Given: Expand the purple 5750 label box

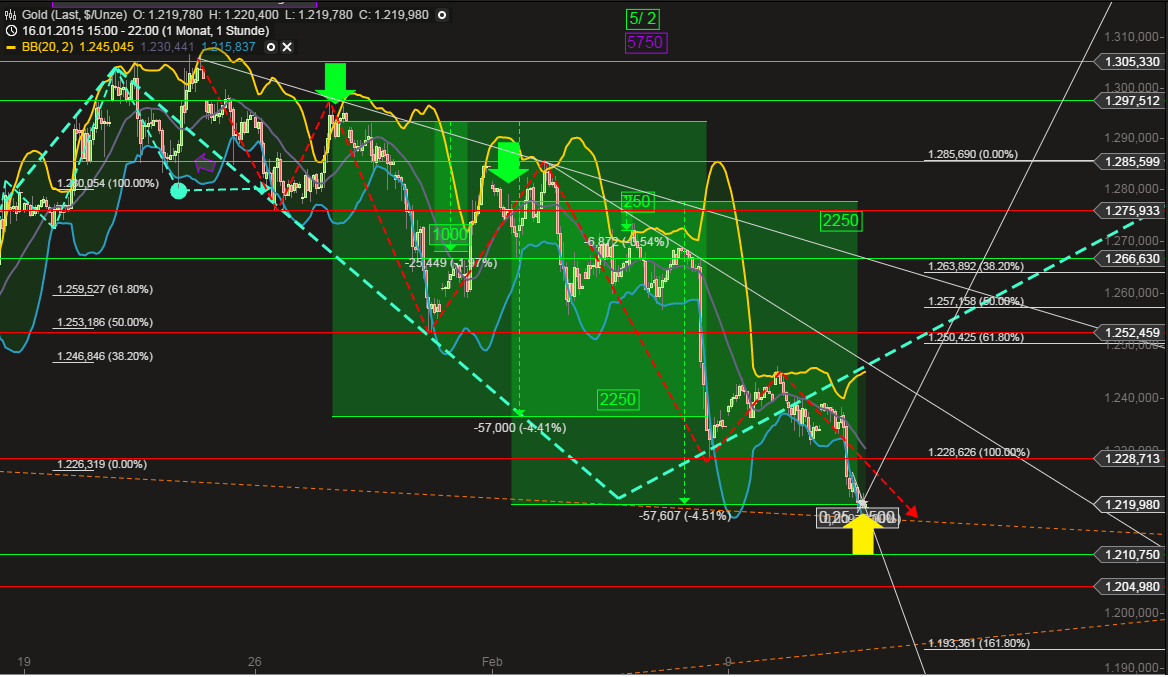Looking at the screenshot, I should tap(645, 42).
